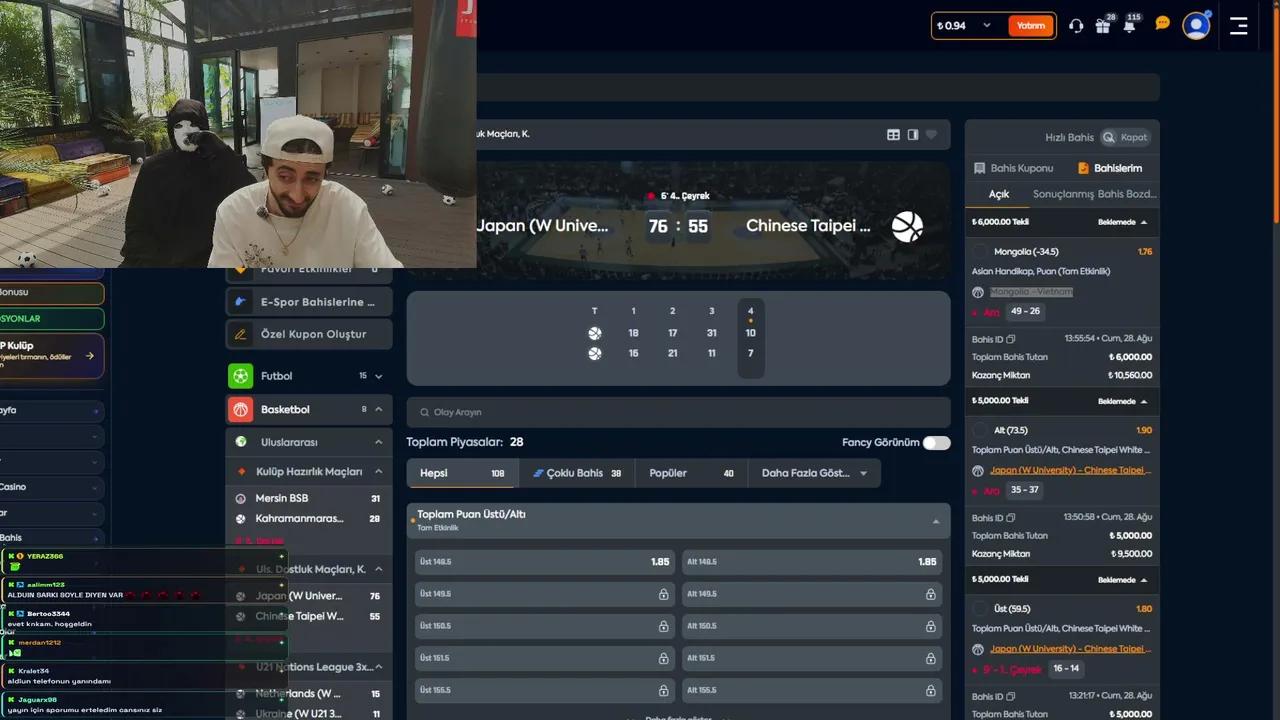
Task: Collapse U21 Nations League 3x3 league
Action: click(x=379, y=667)
